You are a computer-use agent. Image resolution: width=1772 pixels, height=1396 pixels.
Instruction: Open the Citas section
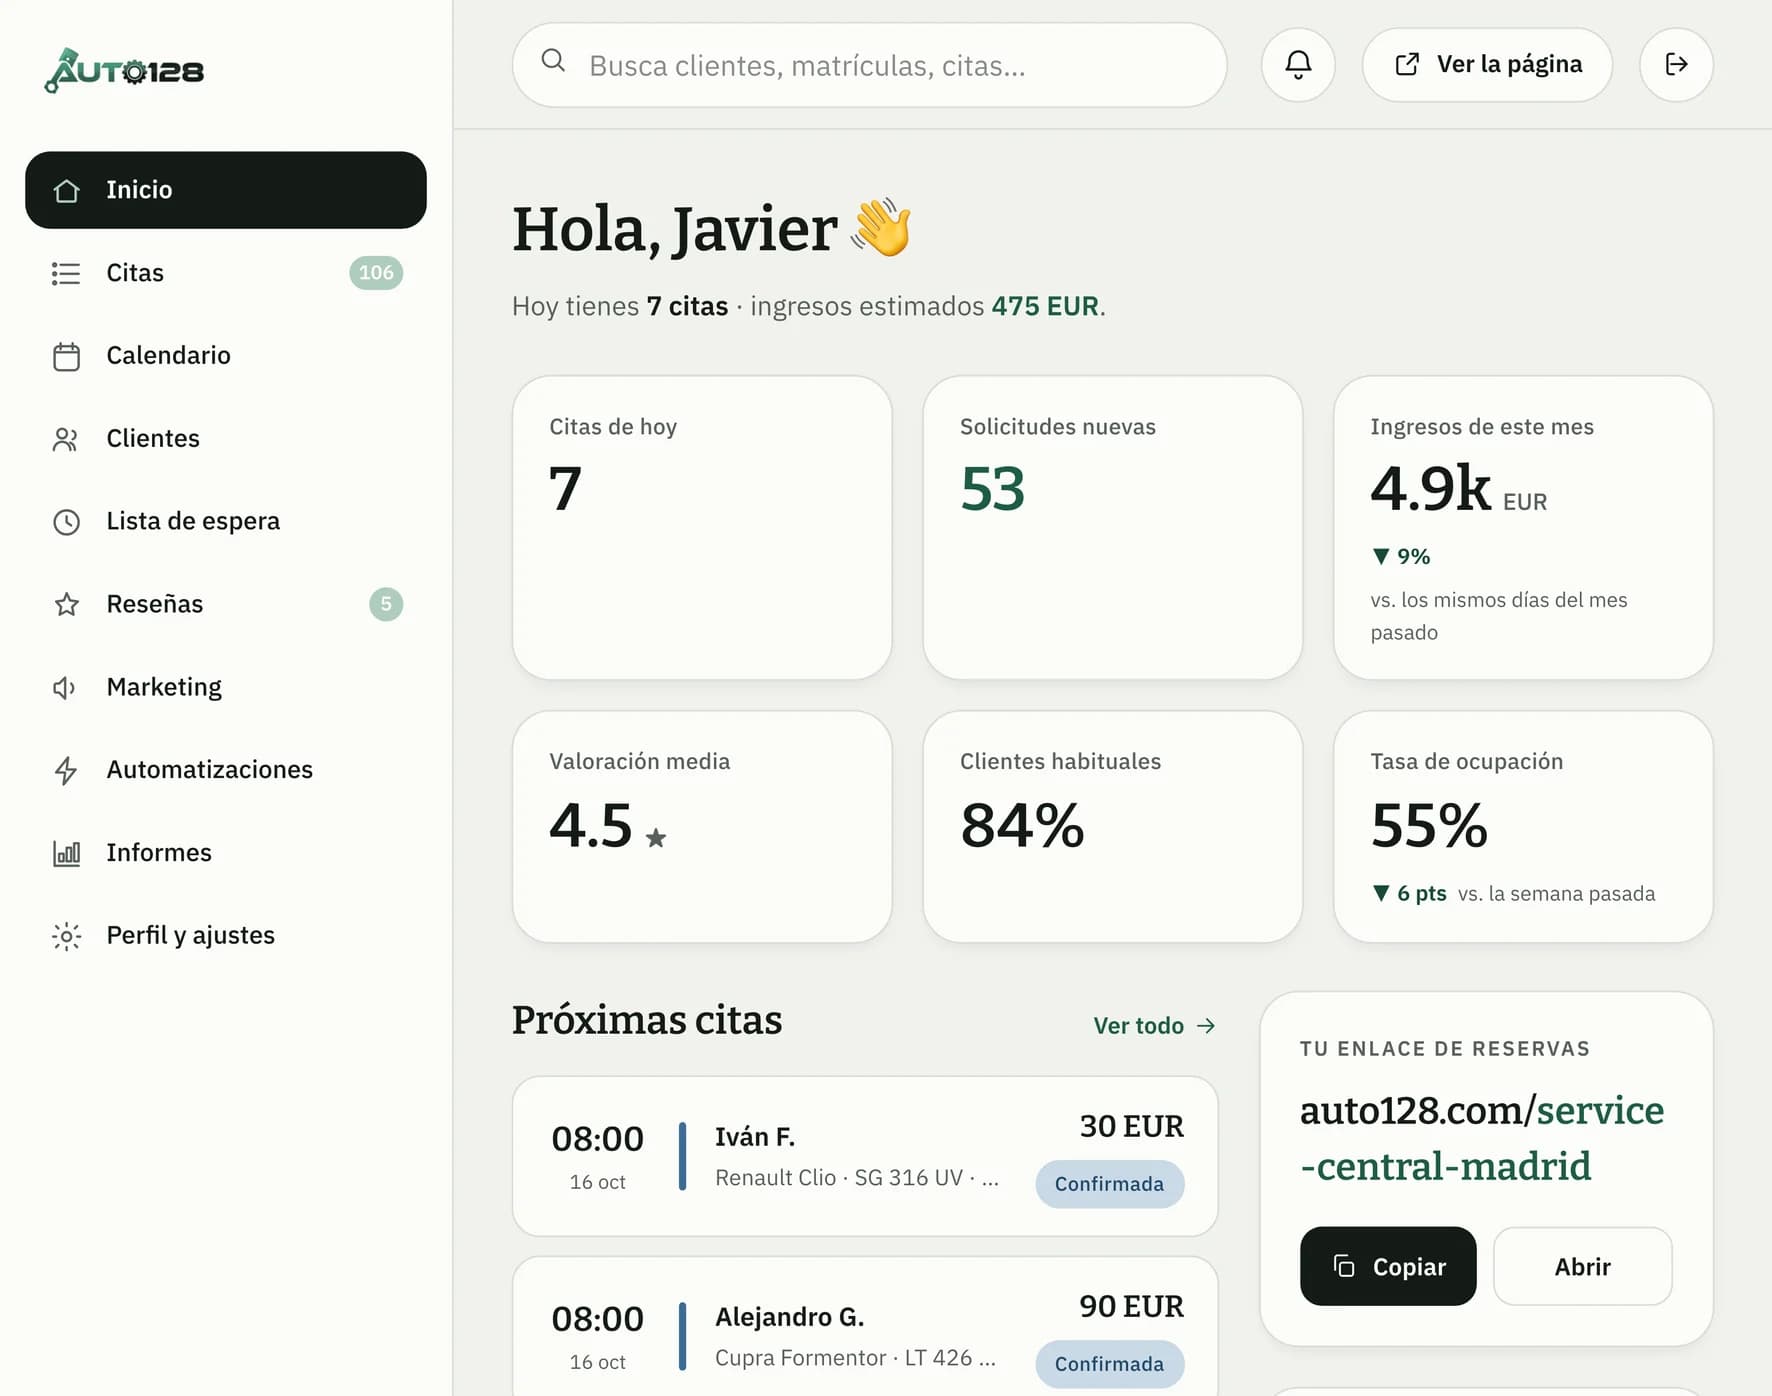pos(226,273)
